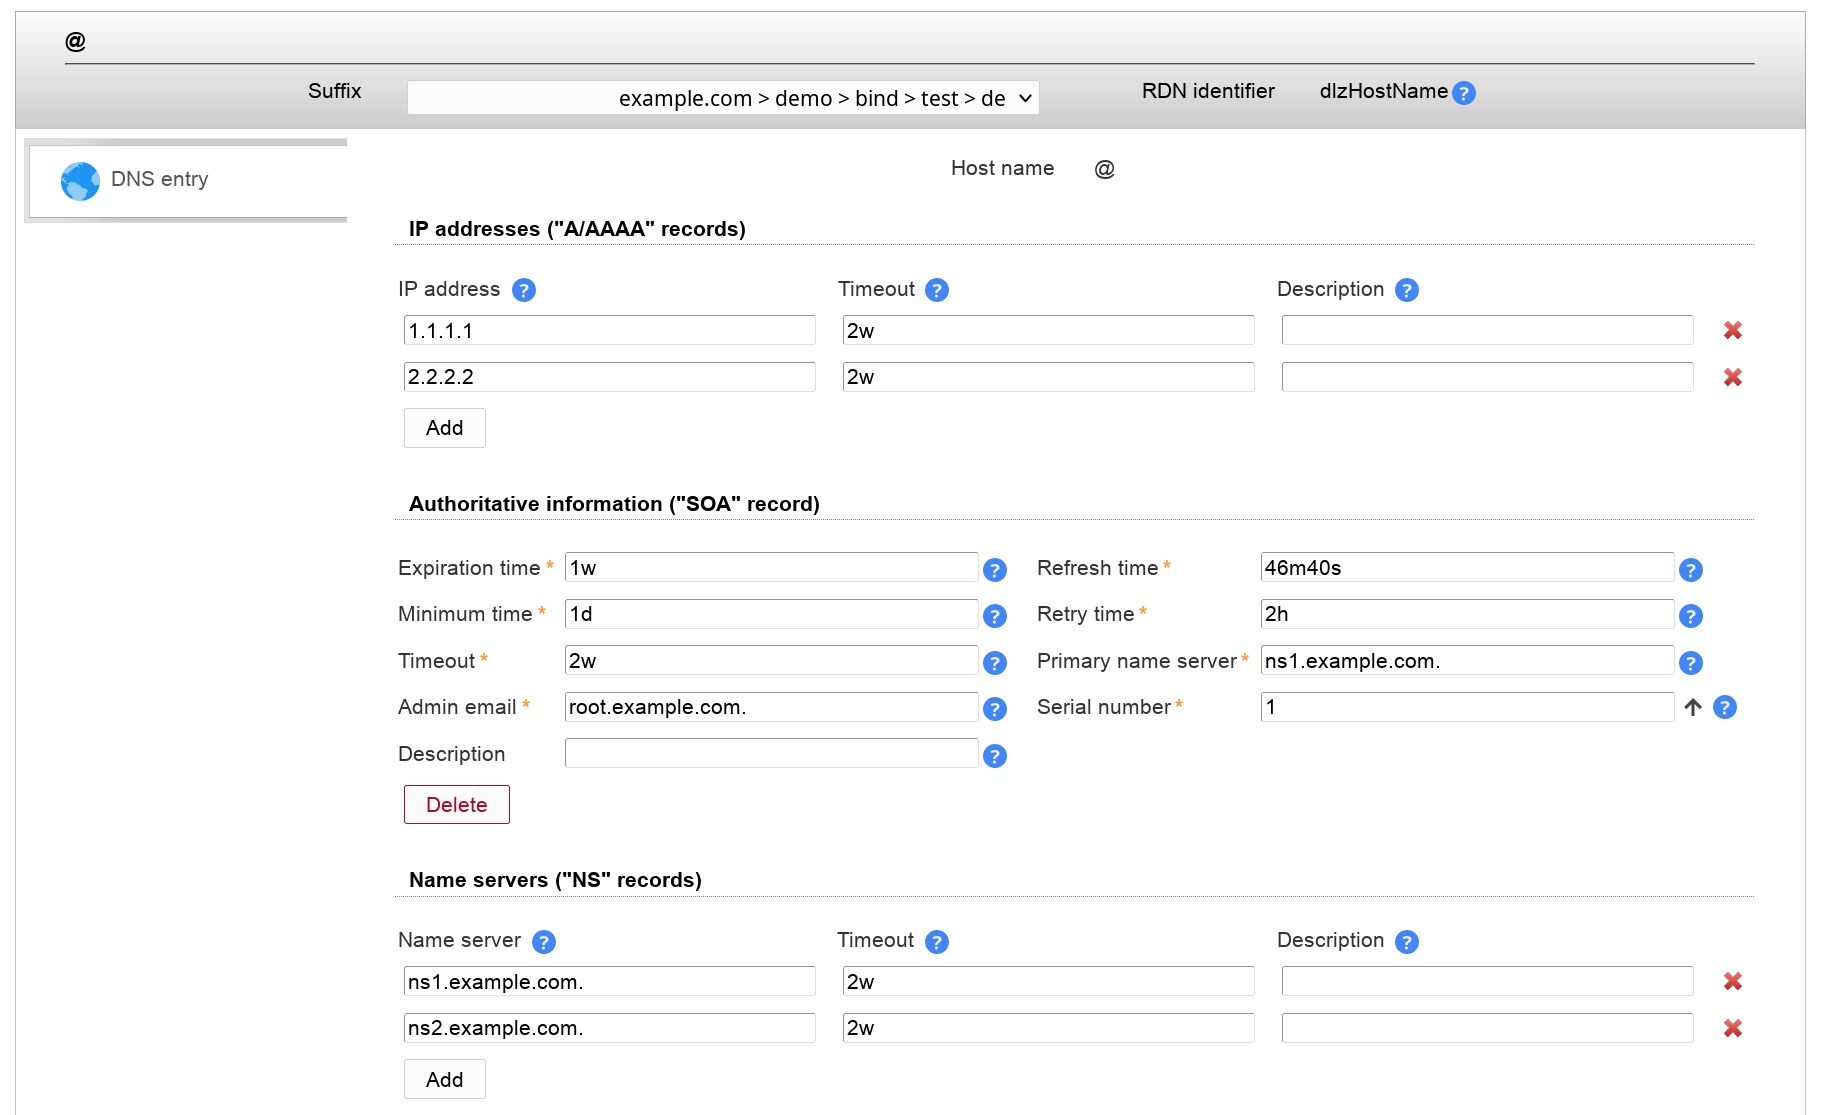Click Add under IP addresses section
1827x1115 pixels.
(444, 428)
